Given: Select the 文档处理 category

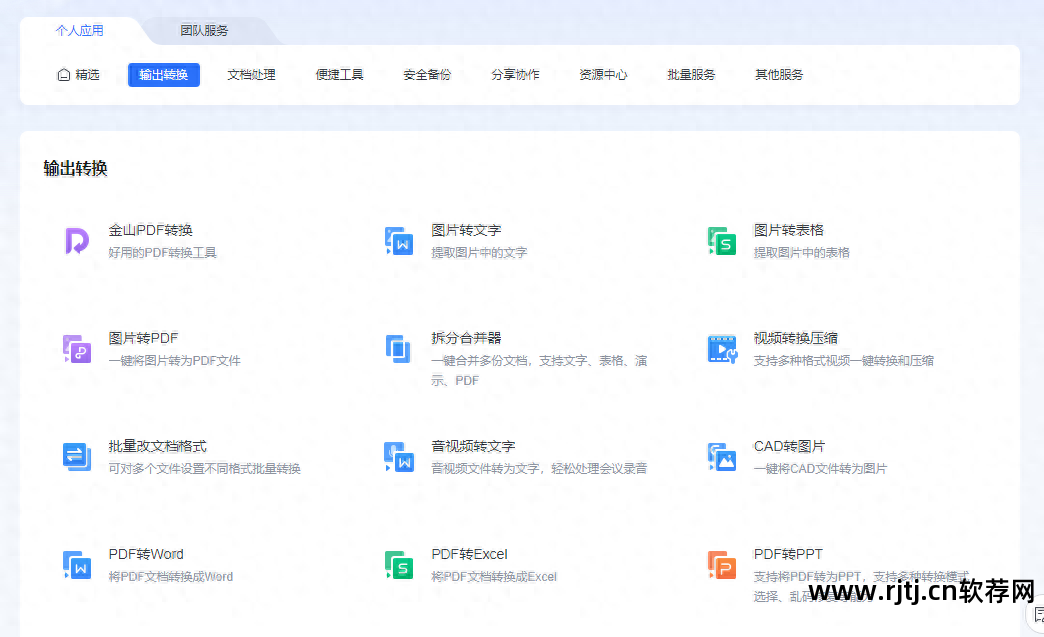Looking at the screenshot, I should pos(252,74).
